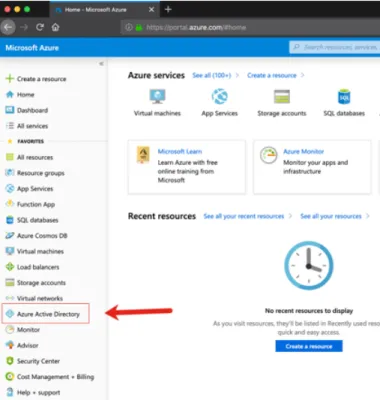Click the Security Center shield icon

(10, 361)
